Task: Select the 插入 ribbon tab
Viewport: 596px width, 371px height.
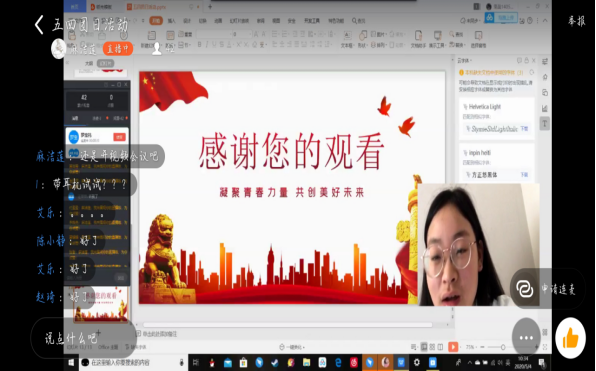Action: [172, 21]
